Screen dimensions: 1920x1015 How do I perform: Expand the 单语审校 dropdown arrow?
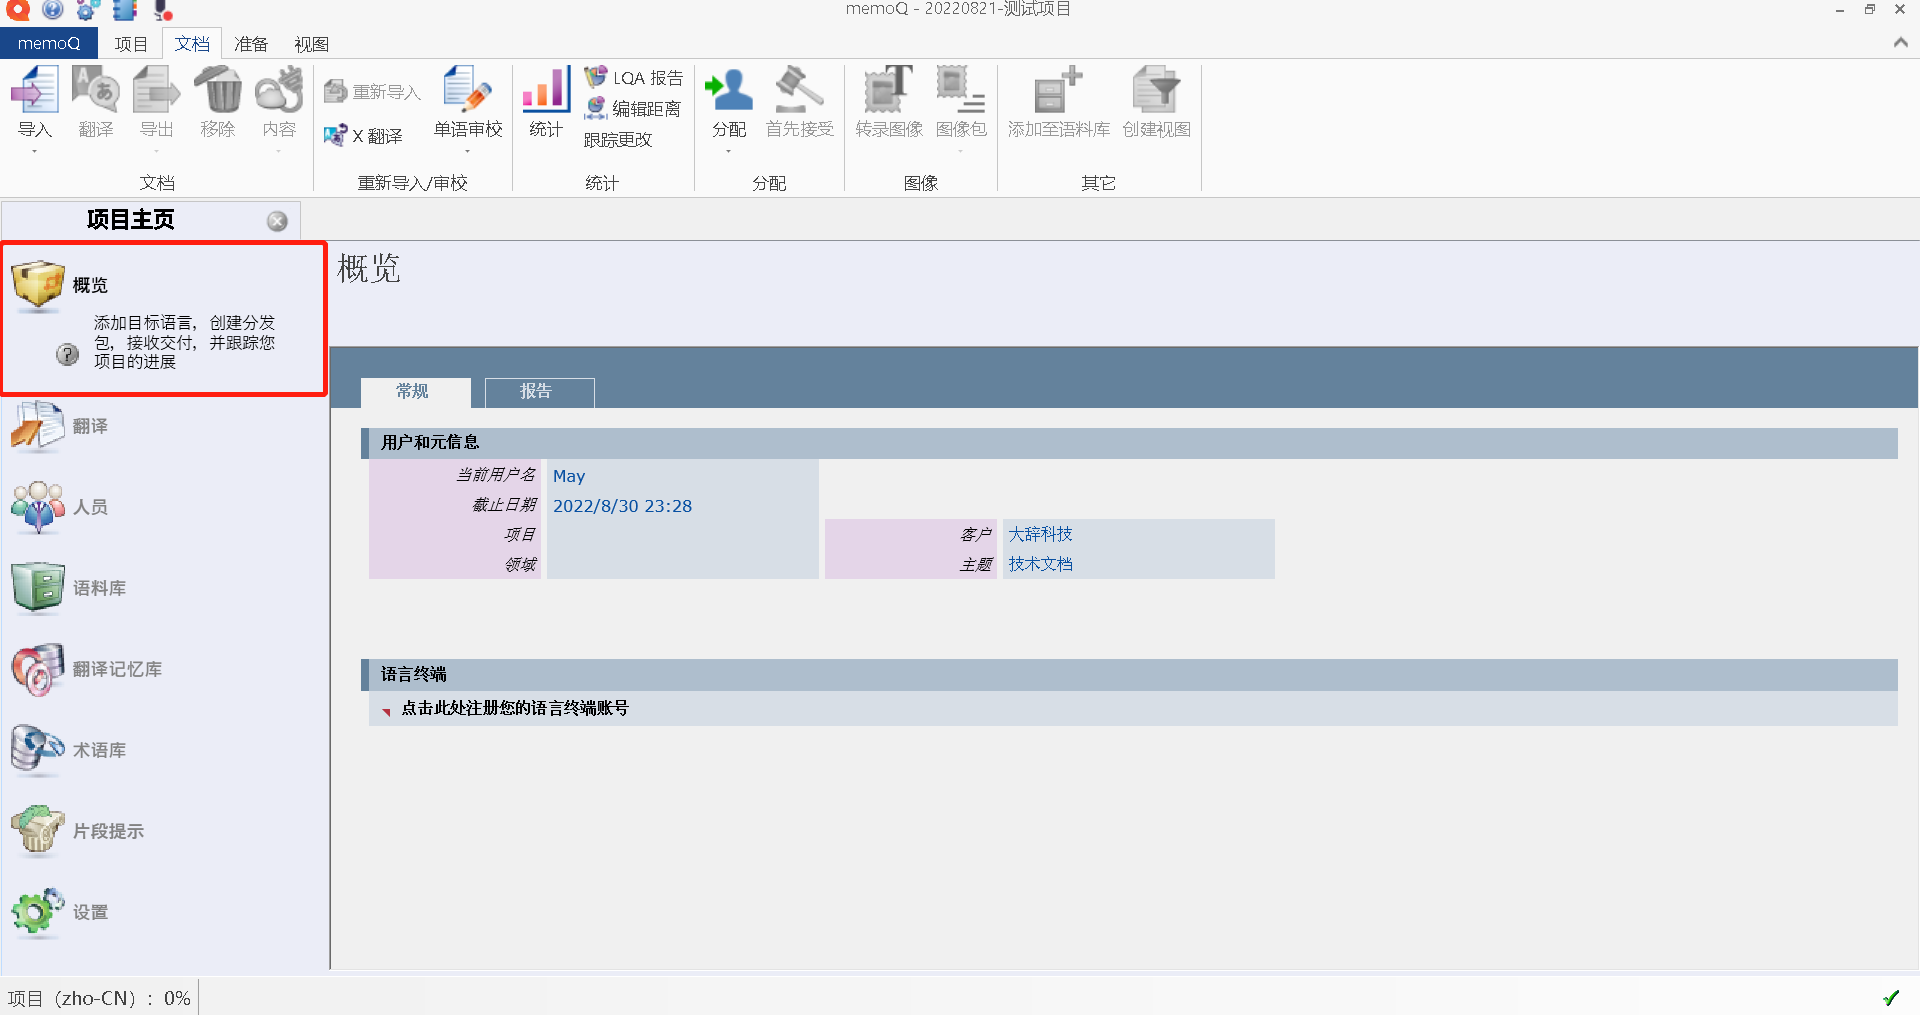click(468, 151)
